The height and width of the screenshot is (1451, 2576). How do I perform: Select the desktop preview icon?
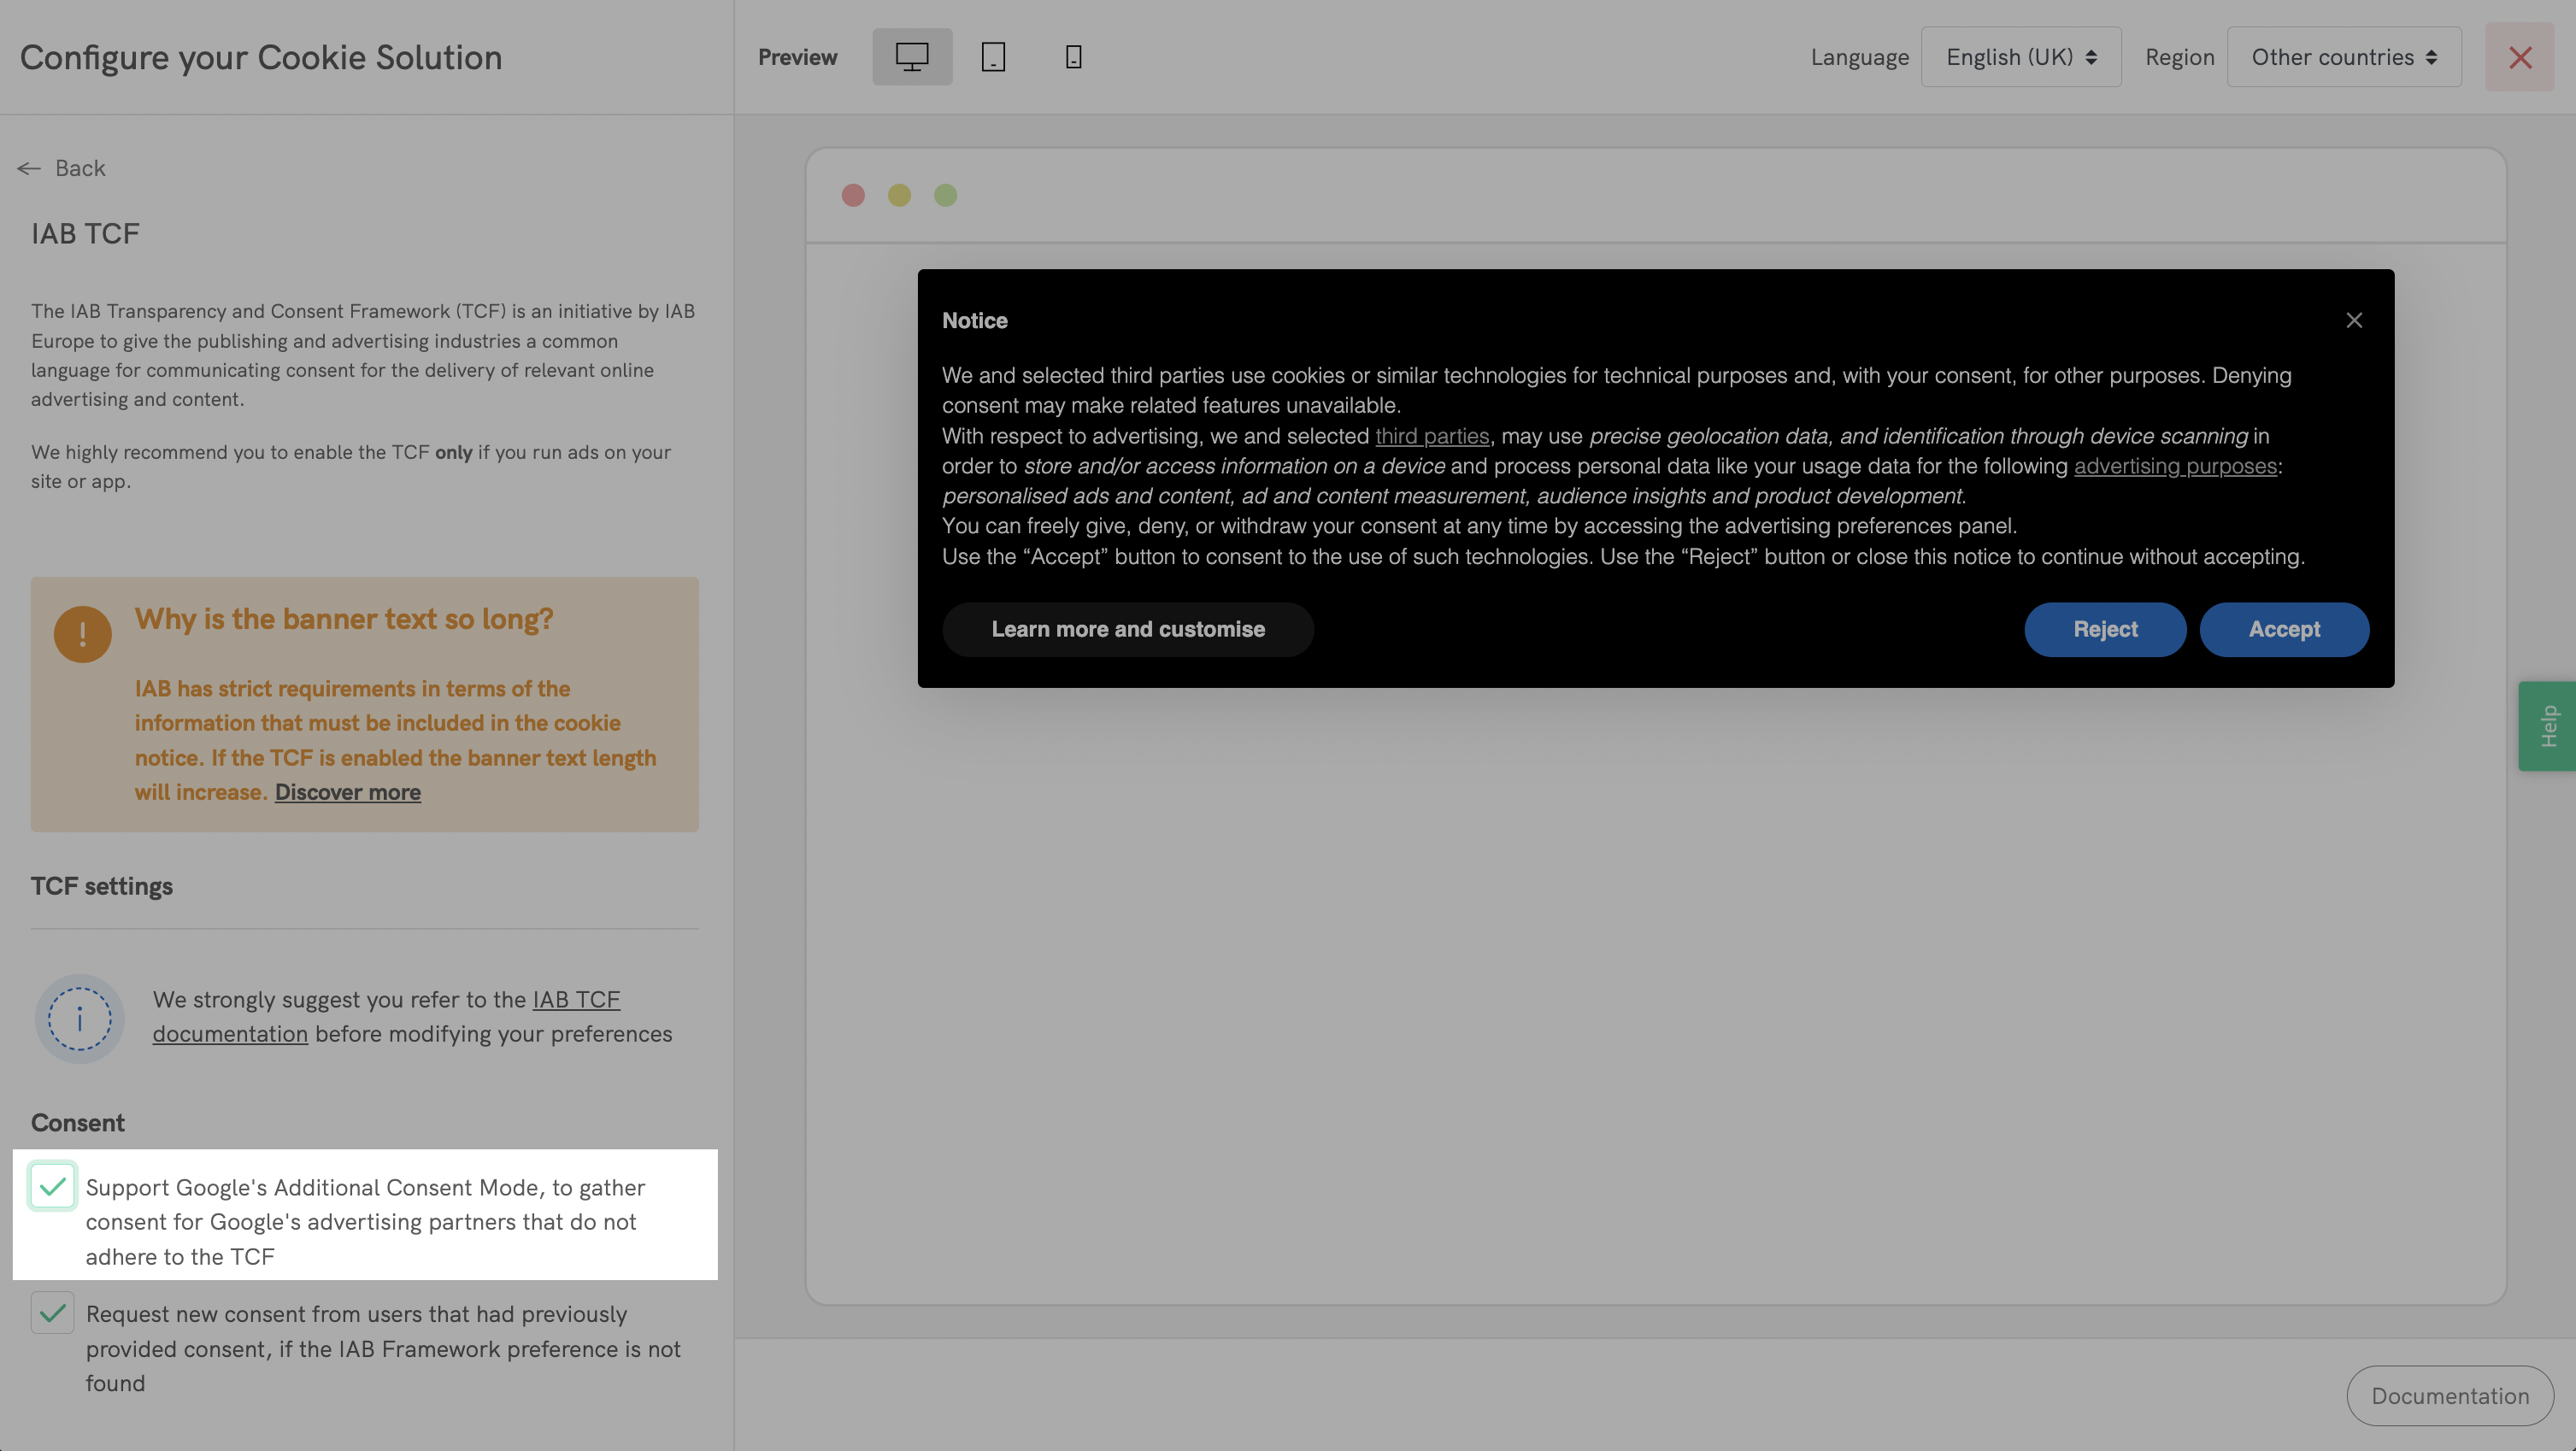pos(911,57)
